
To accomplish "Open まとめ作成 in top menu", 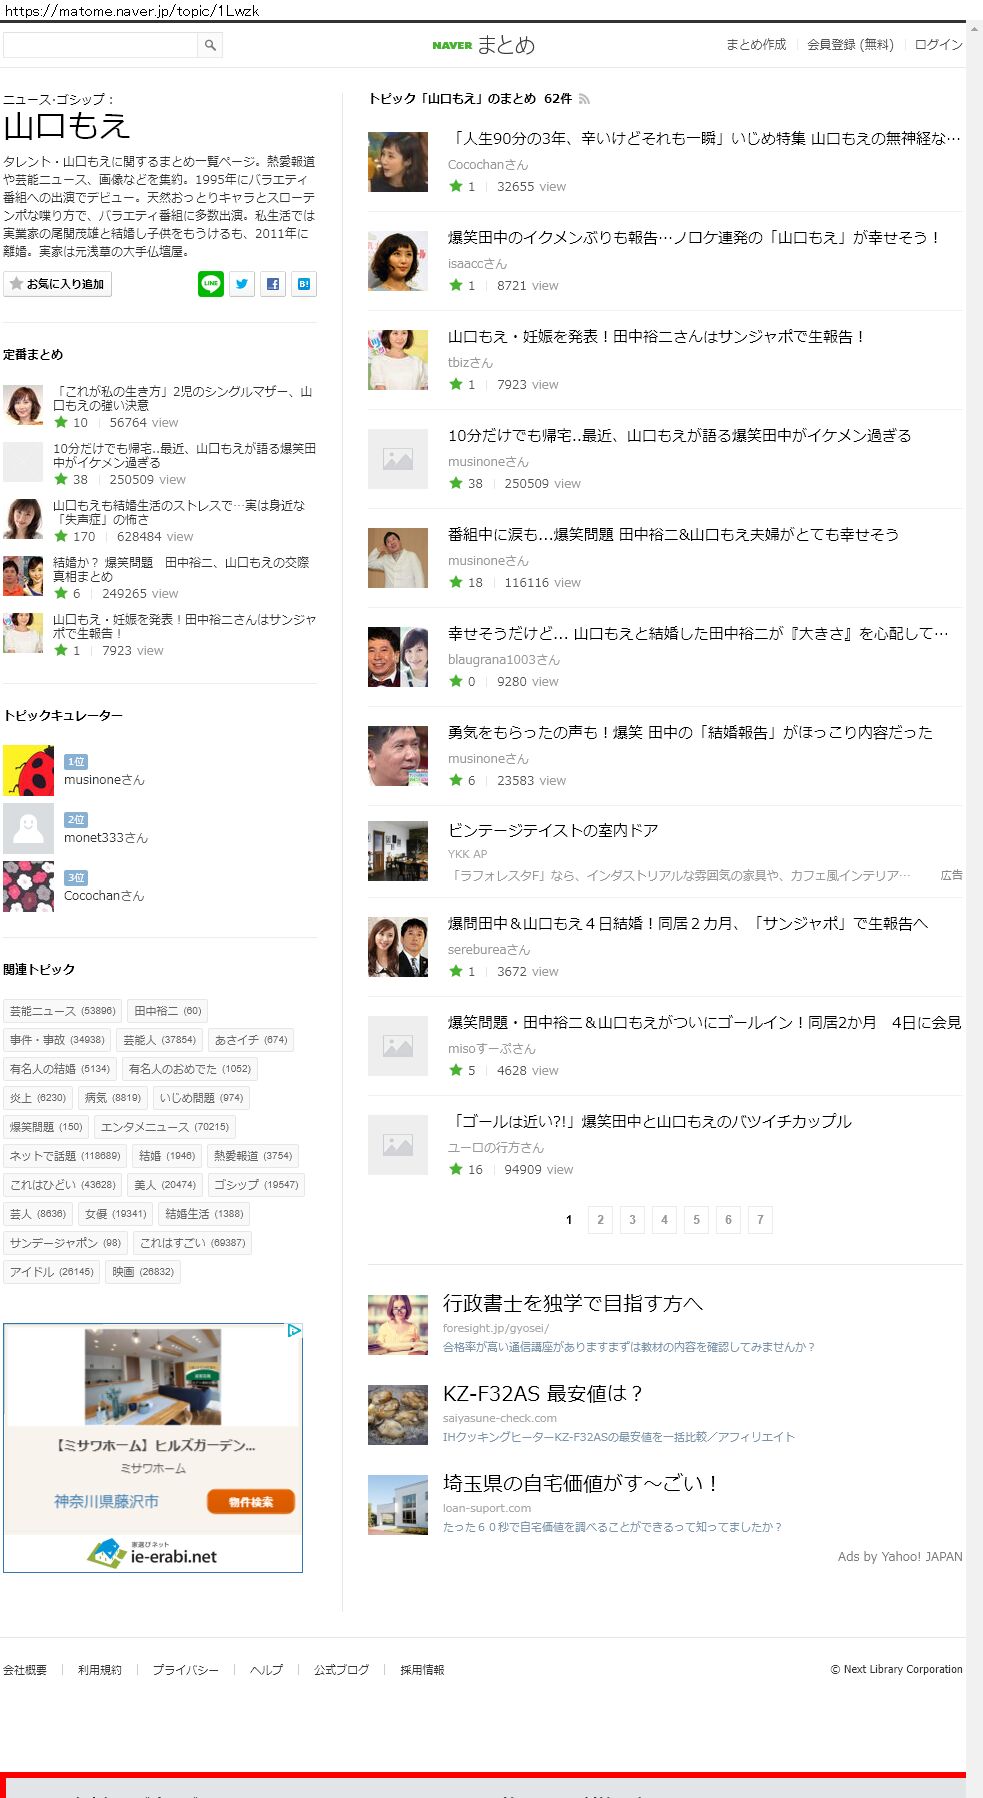I will pos(756,45).
